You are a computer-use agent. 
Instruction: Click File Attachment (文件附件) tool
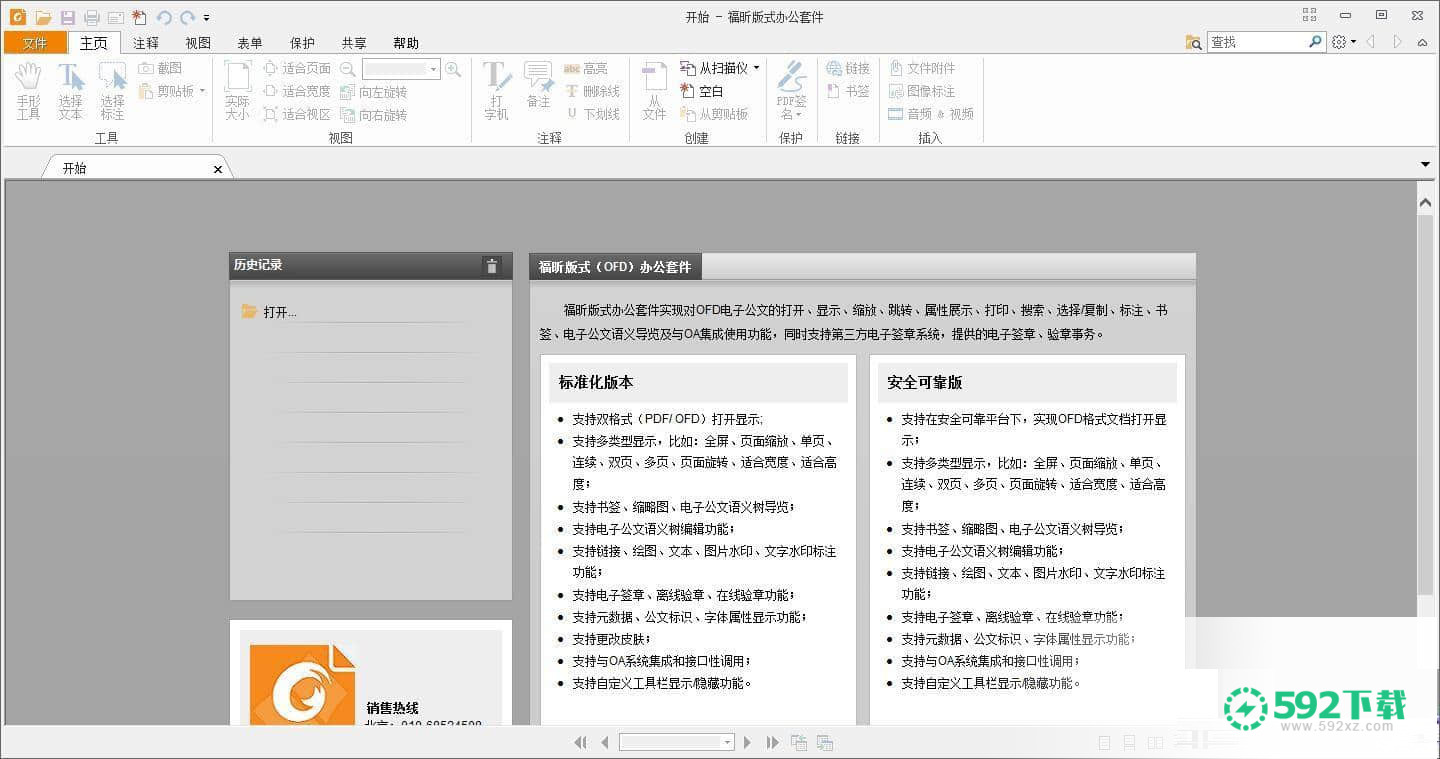[x=922, y=68]
